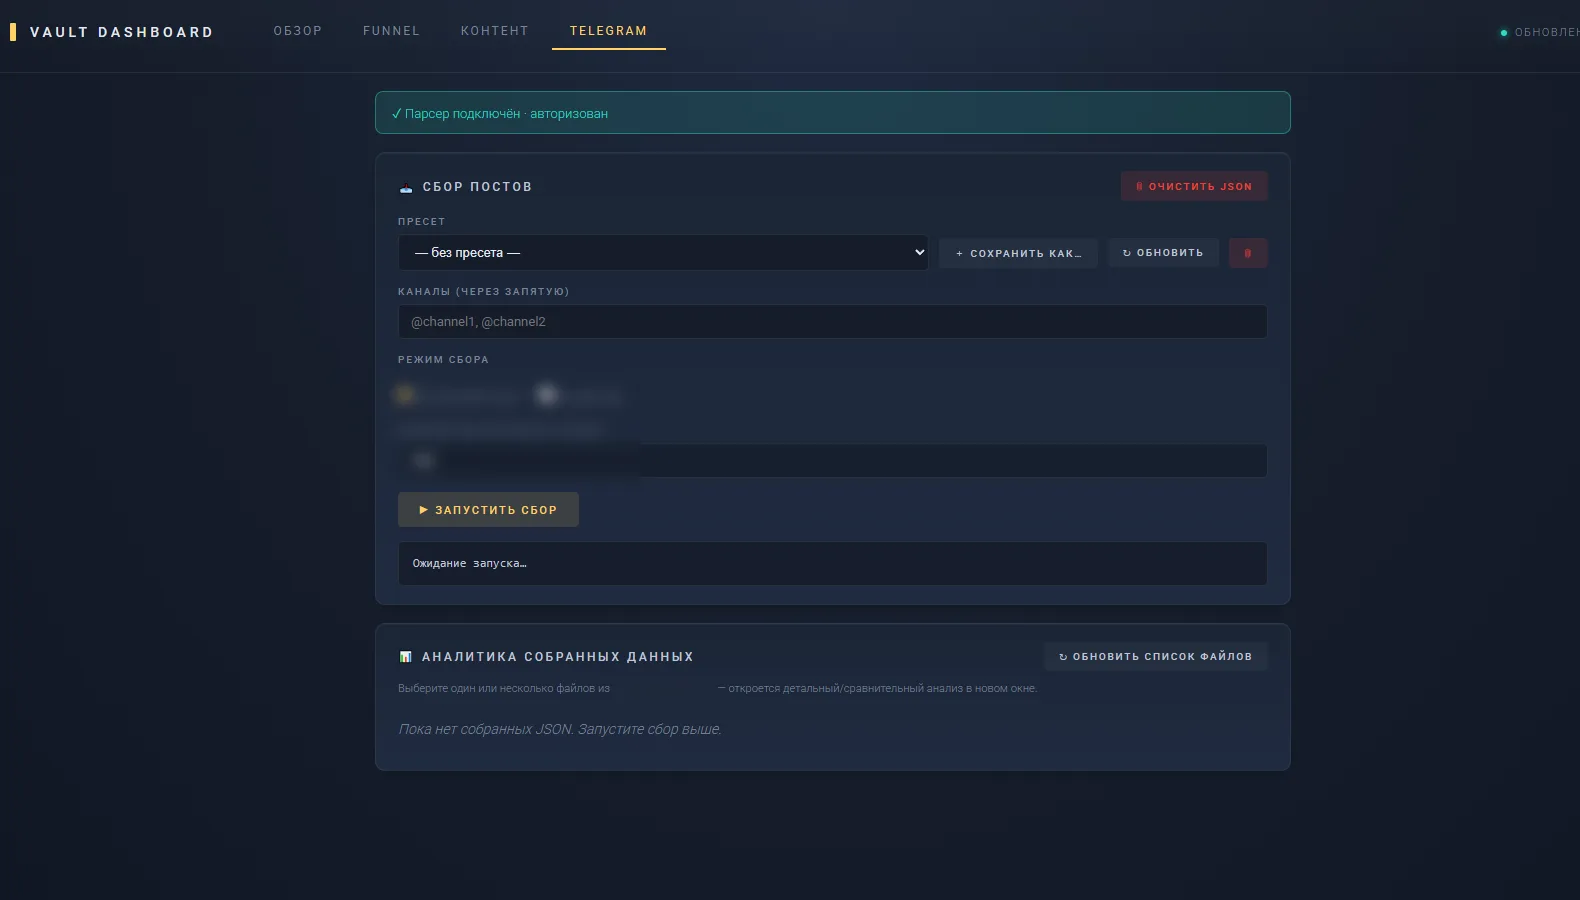1580x900 pixels.
Task: Click the green status dot top right
Action: (1503, 33)
